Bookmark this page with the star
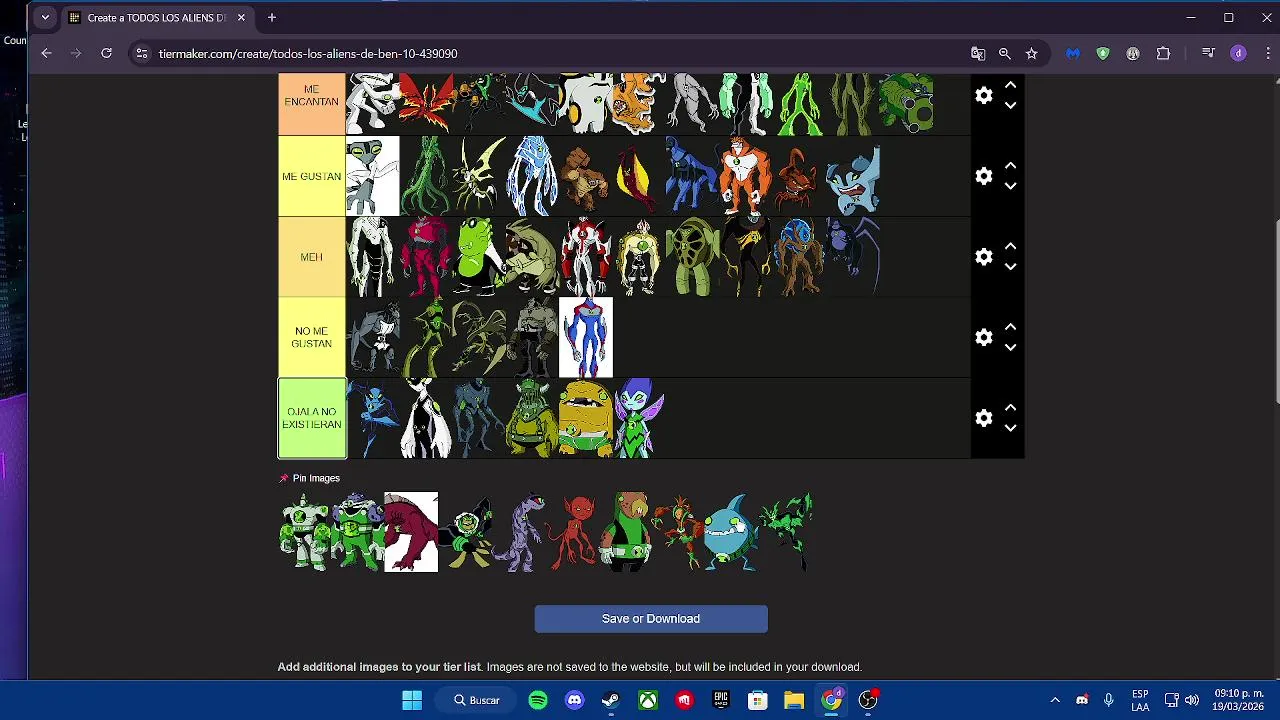This screenshot has width=1280, height=720. 1032,54
